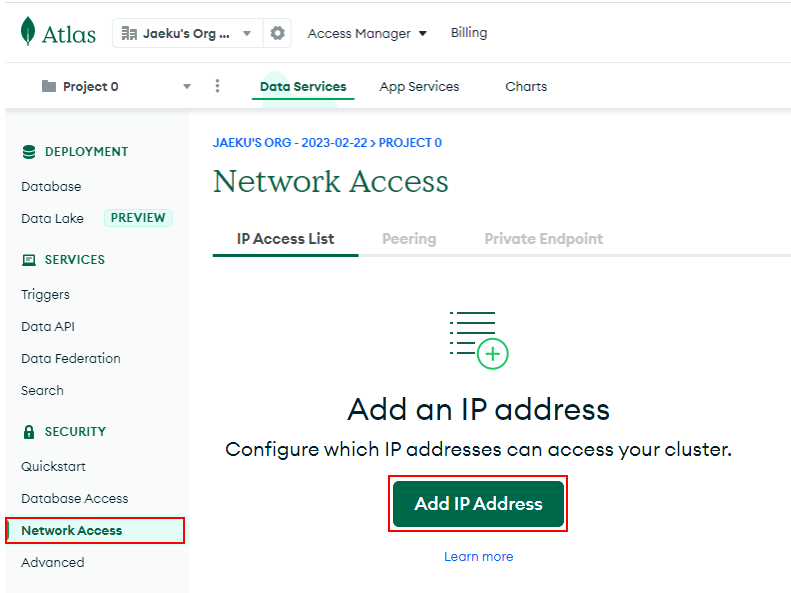Switch to the App Services tab
This screenshot has width=791, height=593.
419,87
